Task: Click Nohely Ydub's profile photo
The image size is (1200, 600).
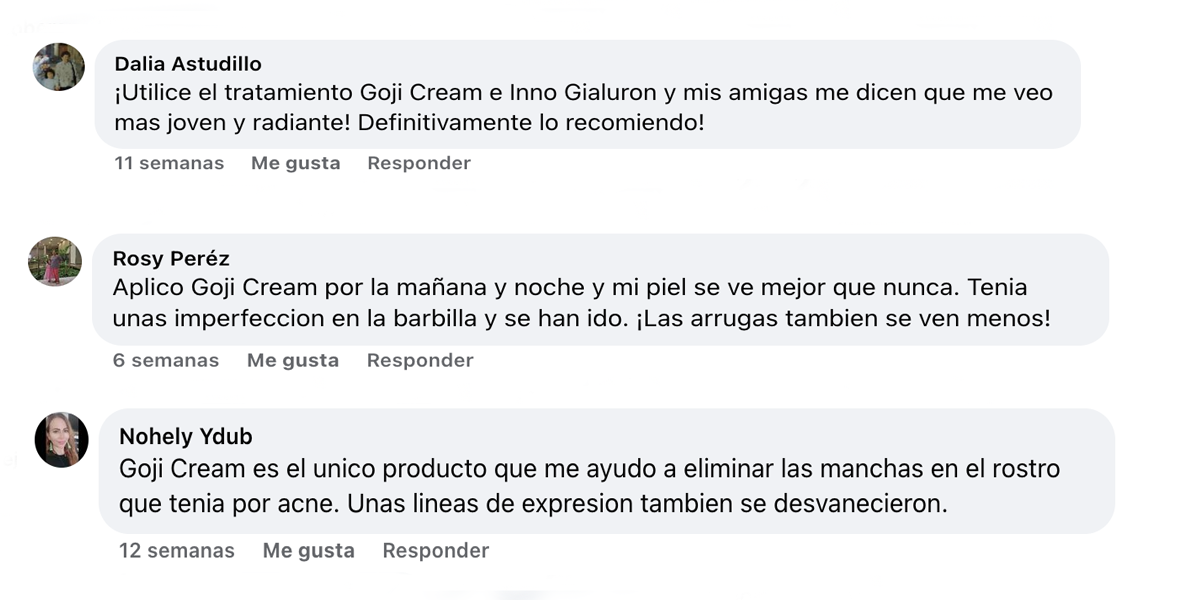Action: [x=62, y=439]
